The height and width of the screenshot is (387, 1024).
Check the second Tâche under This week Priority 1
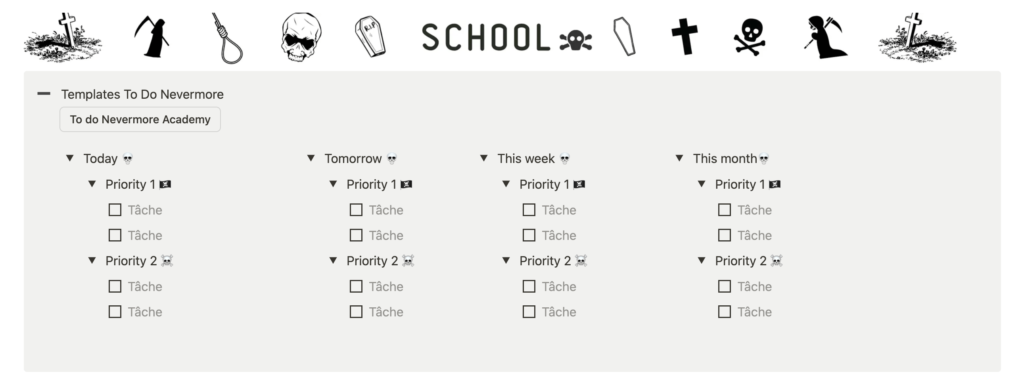pyautogui.click(x=529, y=236)
